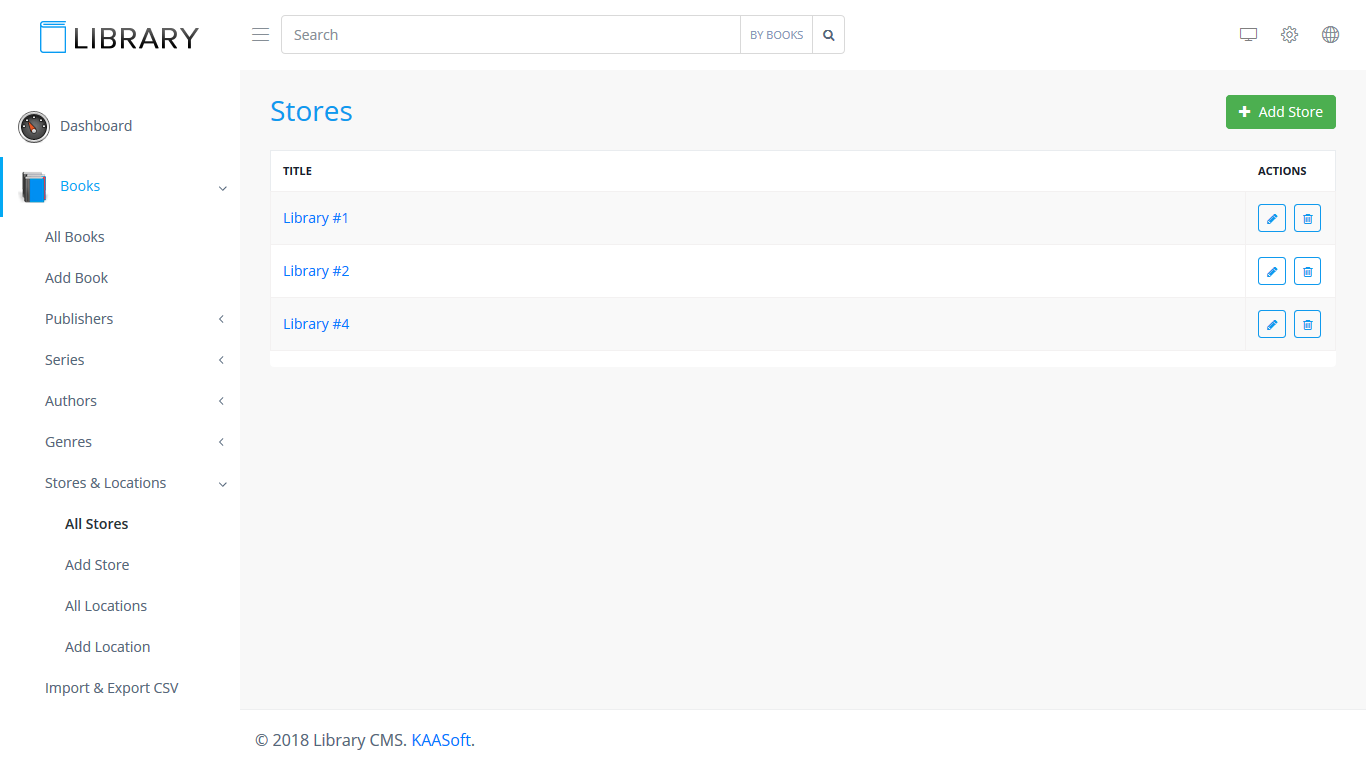Click the globe language icon
1366x768 pixels.
1330,35
